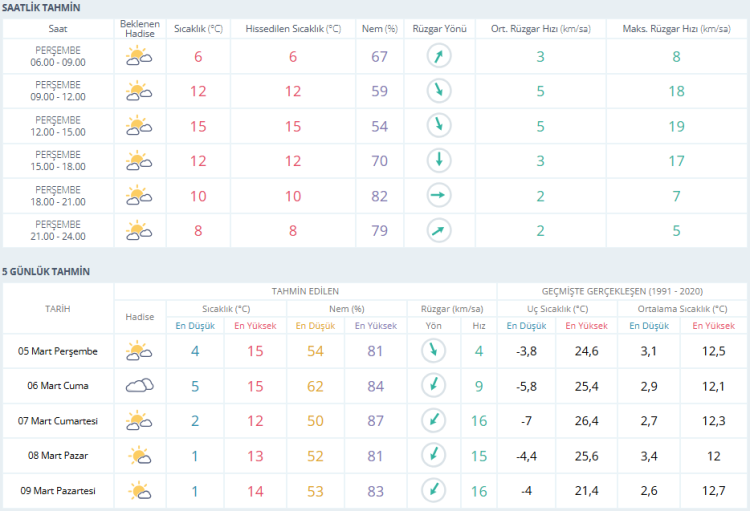Click weather icon for Perşembe 06.00-09.00
Screen dimensions: 750x511
click(x=139, y=57)
